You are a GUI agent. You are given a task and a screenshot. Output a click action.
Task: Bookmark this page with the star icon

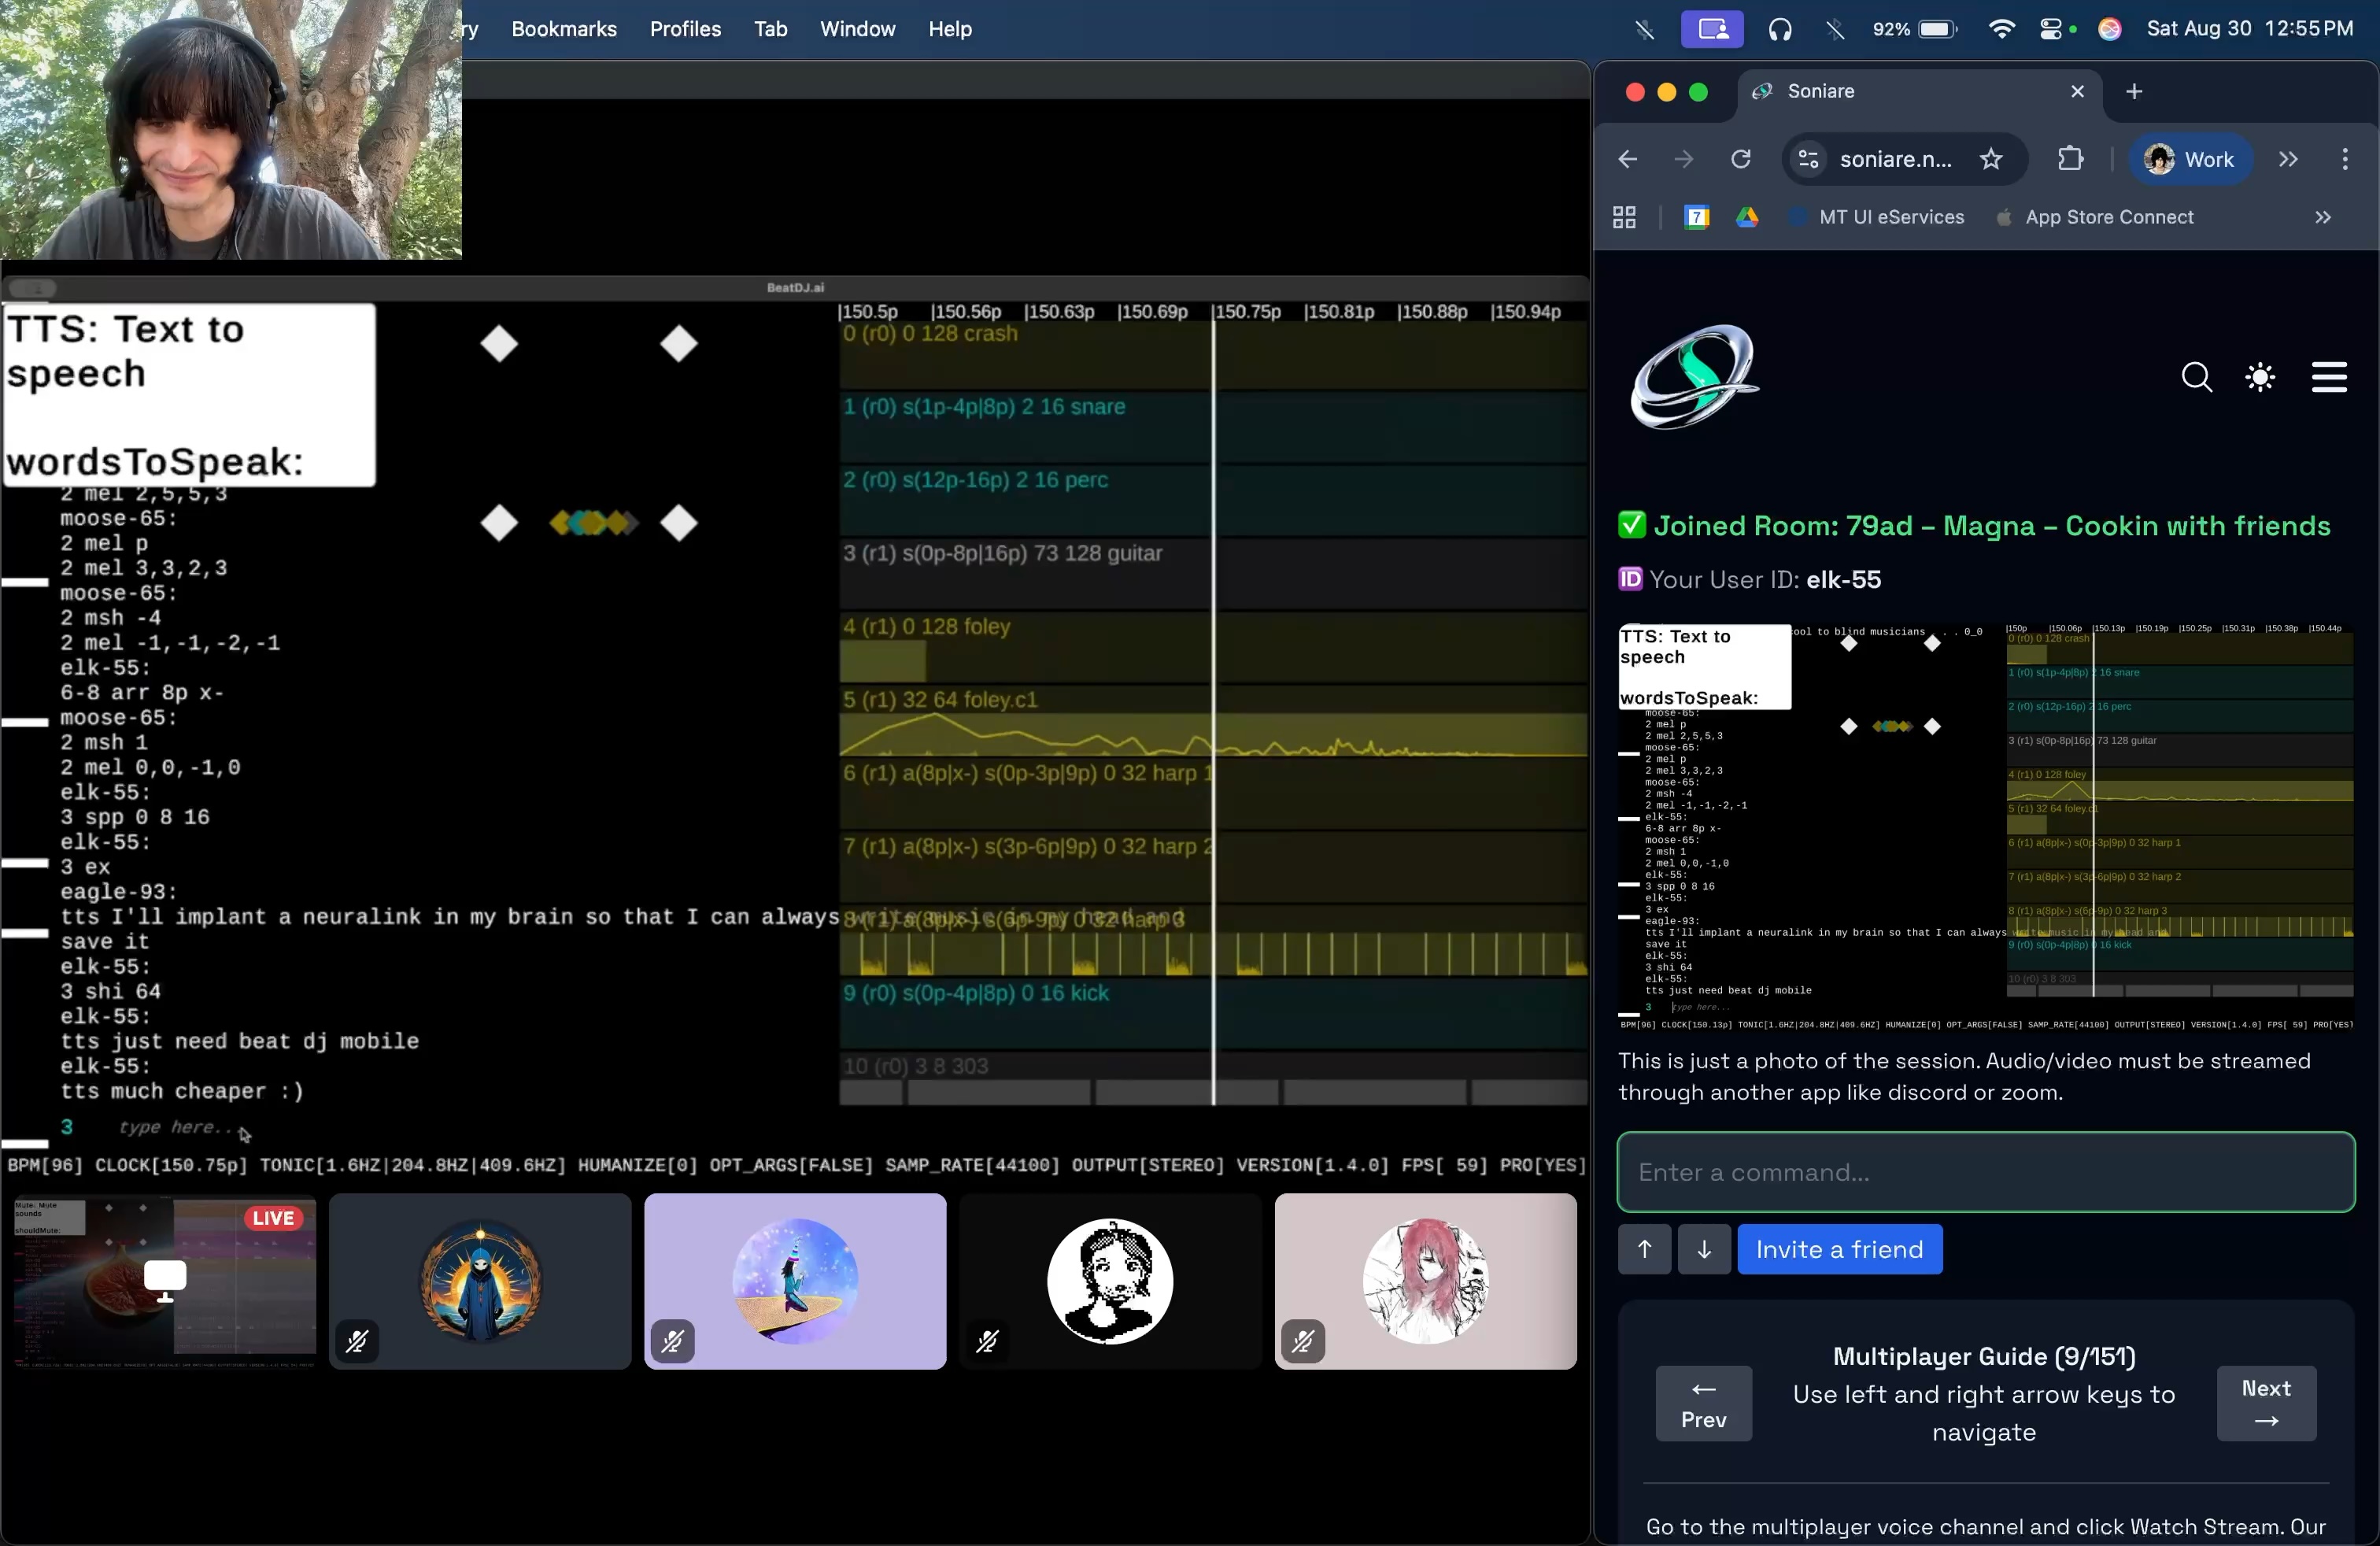(x=1991, y=159)
